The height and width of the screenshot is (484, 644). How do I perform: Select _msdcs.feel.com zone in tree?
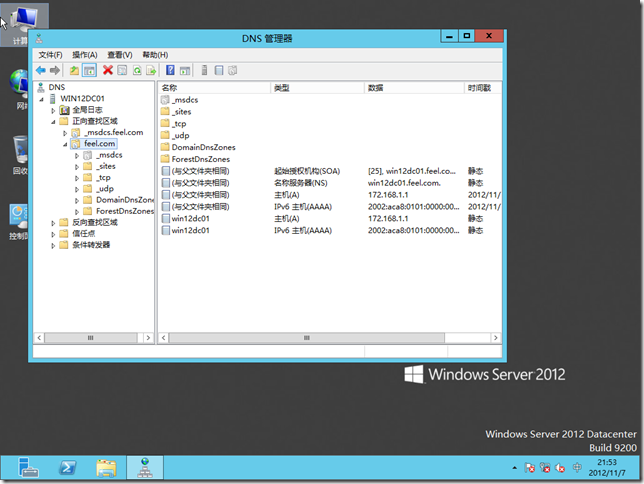click(x=114, y=132)
